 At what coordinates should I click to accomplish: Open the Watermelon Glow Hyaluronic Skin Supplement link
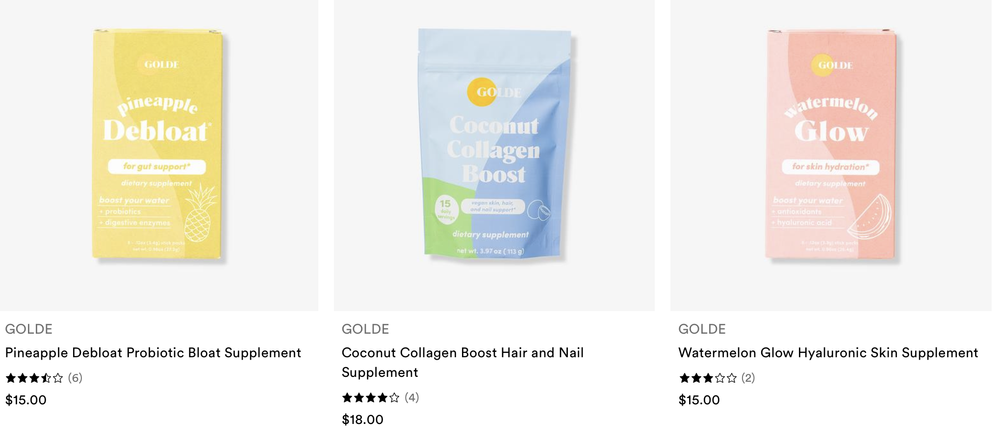(828, 353)
